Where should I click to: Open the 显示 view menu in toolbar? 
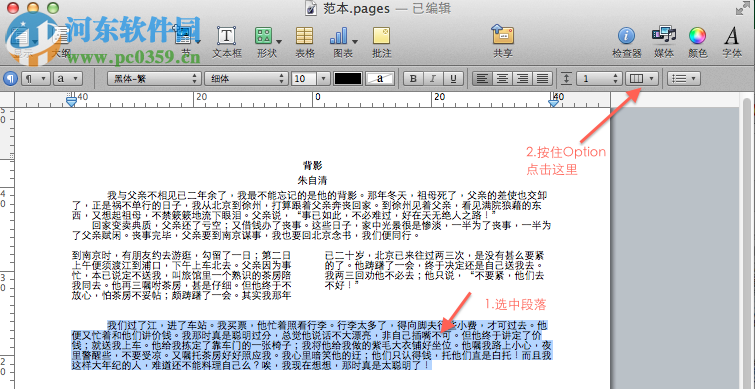pos(23,41)
